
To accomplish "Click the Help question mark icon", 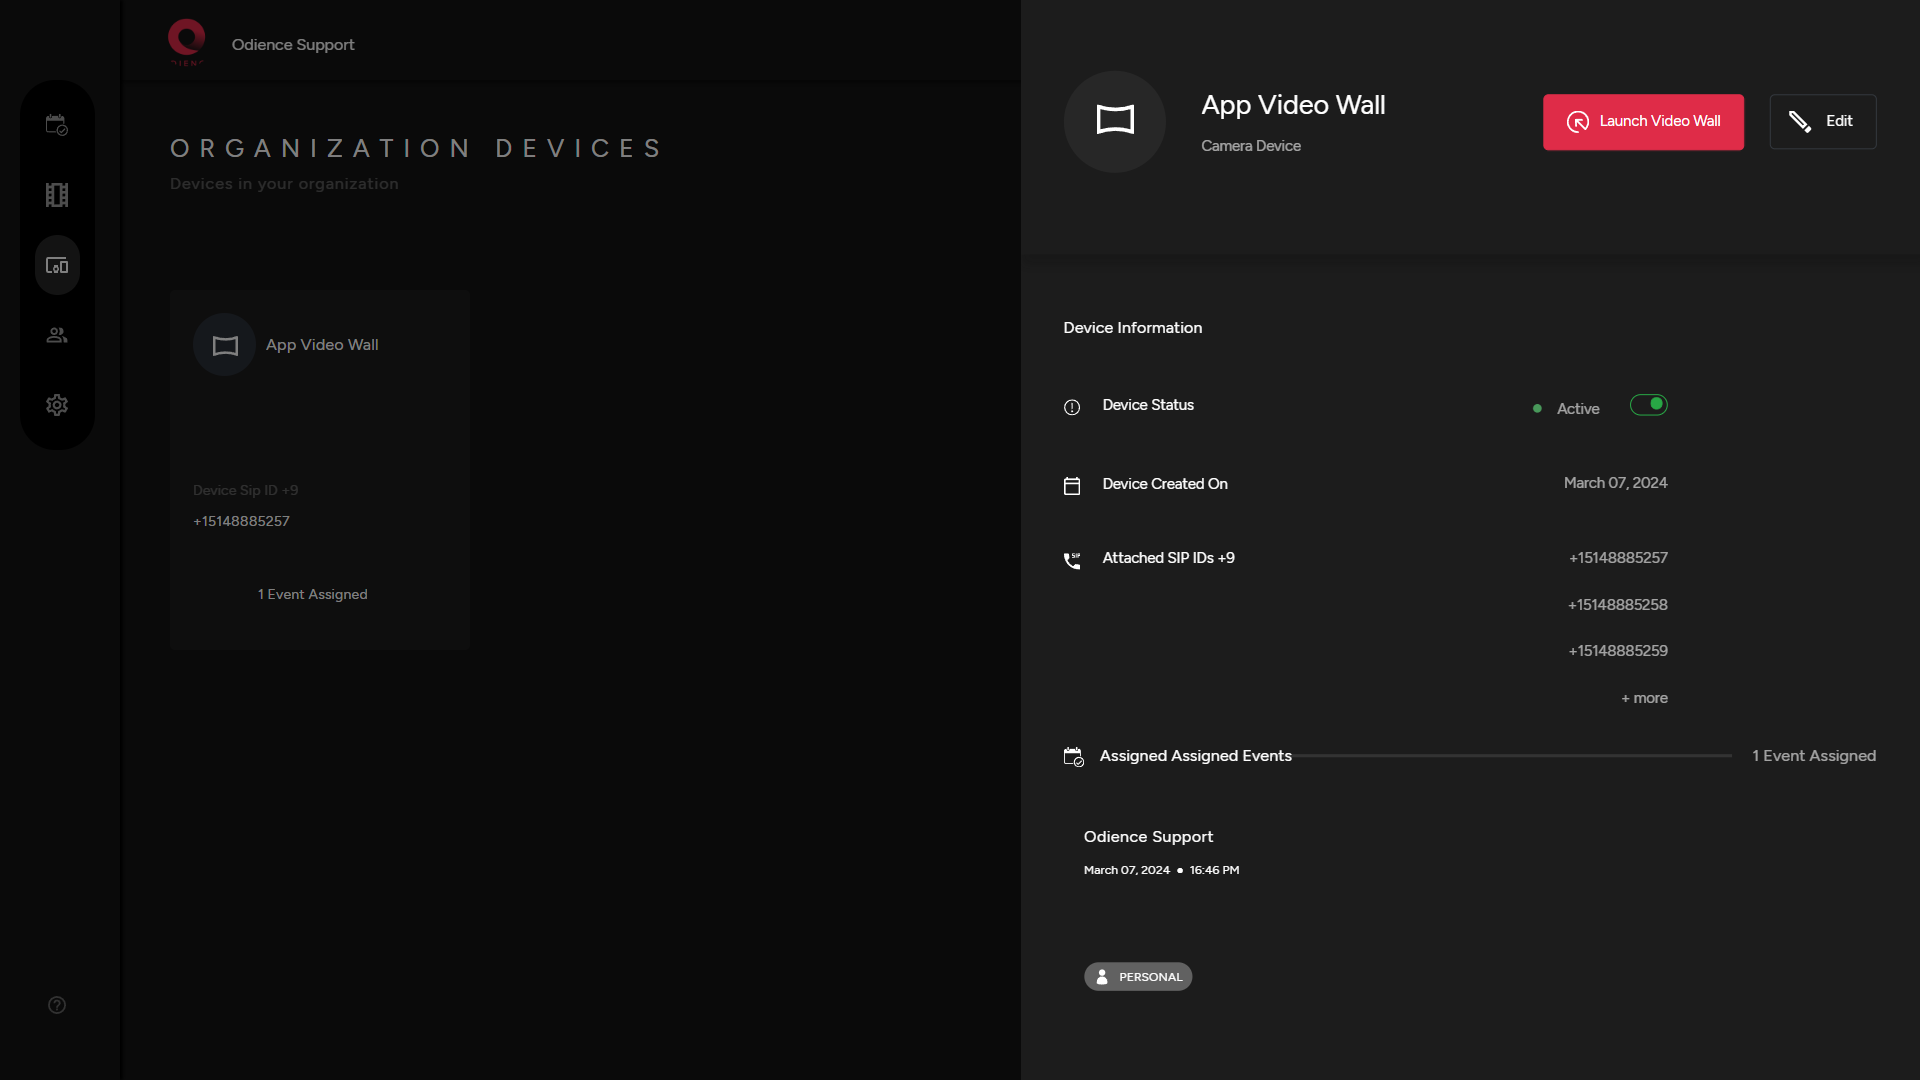I will (x=57, y=1005).
